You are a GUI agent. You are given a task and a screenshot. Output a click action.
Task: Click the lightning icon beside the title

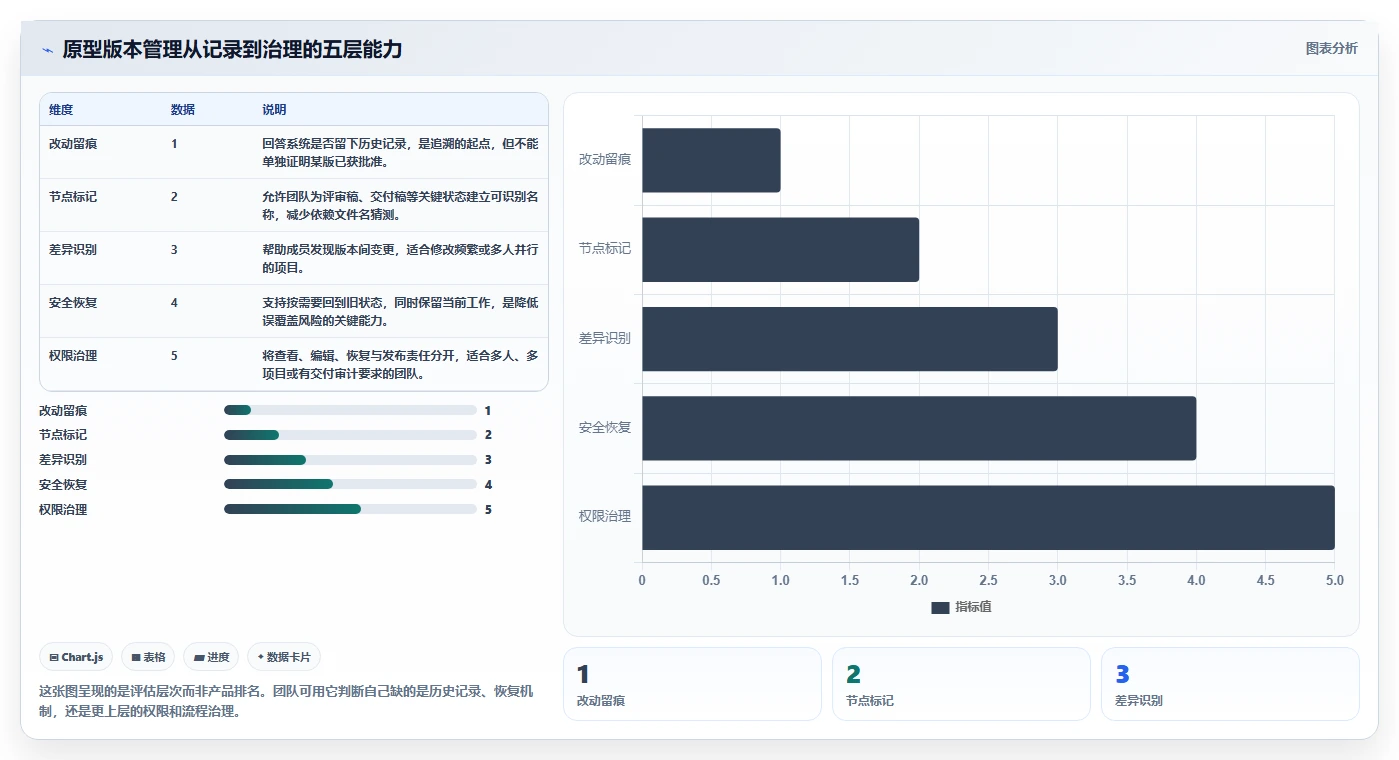pyautogui.click(x=47, y=50)
